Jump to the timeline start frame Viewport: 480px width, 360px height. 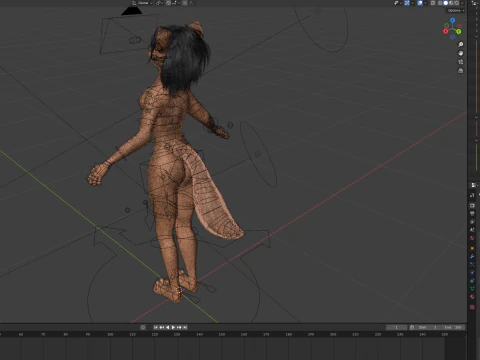(156, 327)
